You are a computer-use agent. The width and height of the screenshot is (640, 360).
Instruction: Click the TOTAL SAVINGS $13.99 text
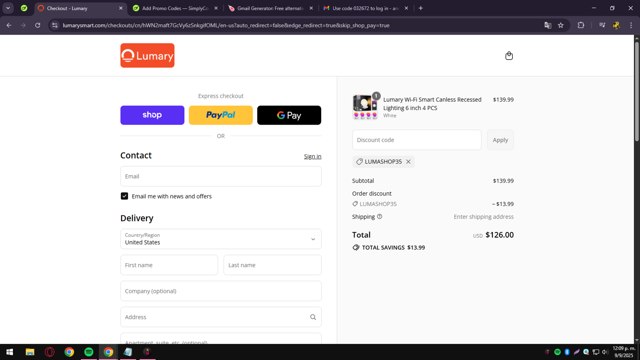(x=393, y=248)
